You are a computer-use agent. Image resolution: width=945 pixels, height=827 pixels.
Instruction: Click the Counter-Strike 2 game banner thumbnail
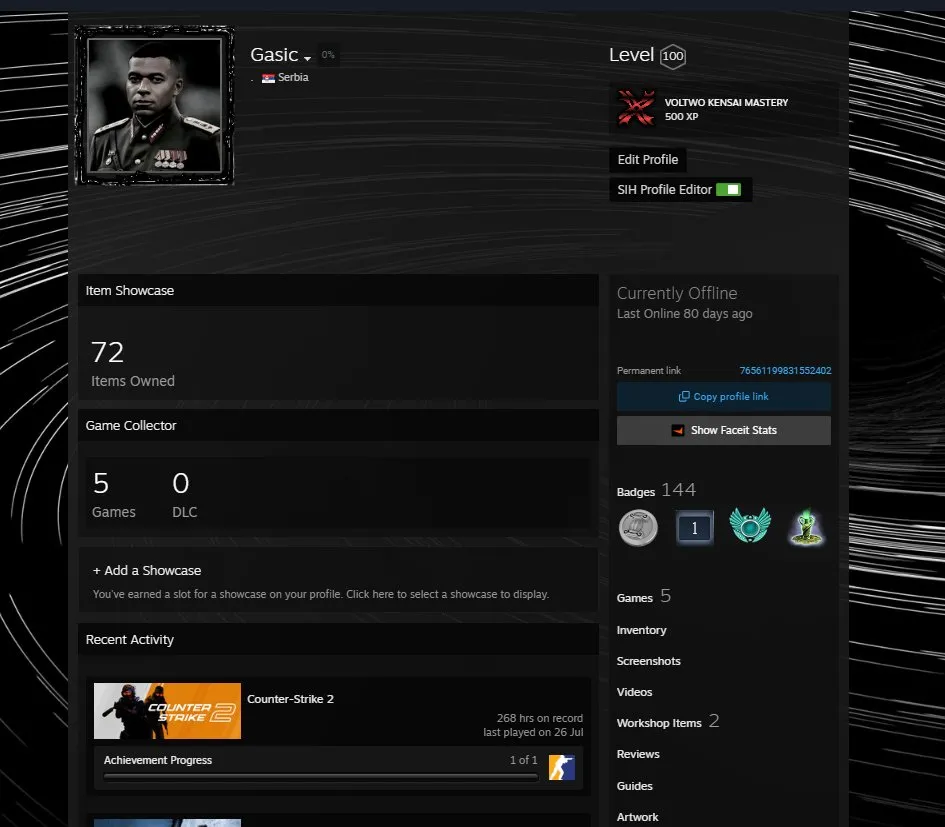click(x=168, y=711)
